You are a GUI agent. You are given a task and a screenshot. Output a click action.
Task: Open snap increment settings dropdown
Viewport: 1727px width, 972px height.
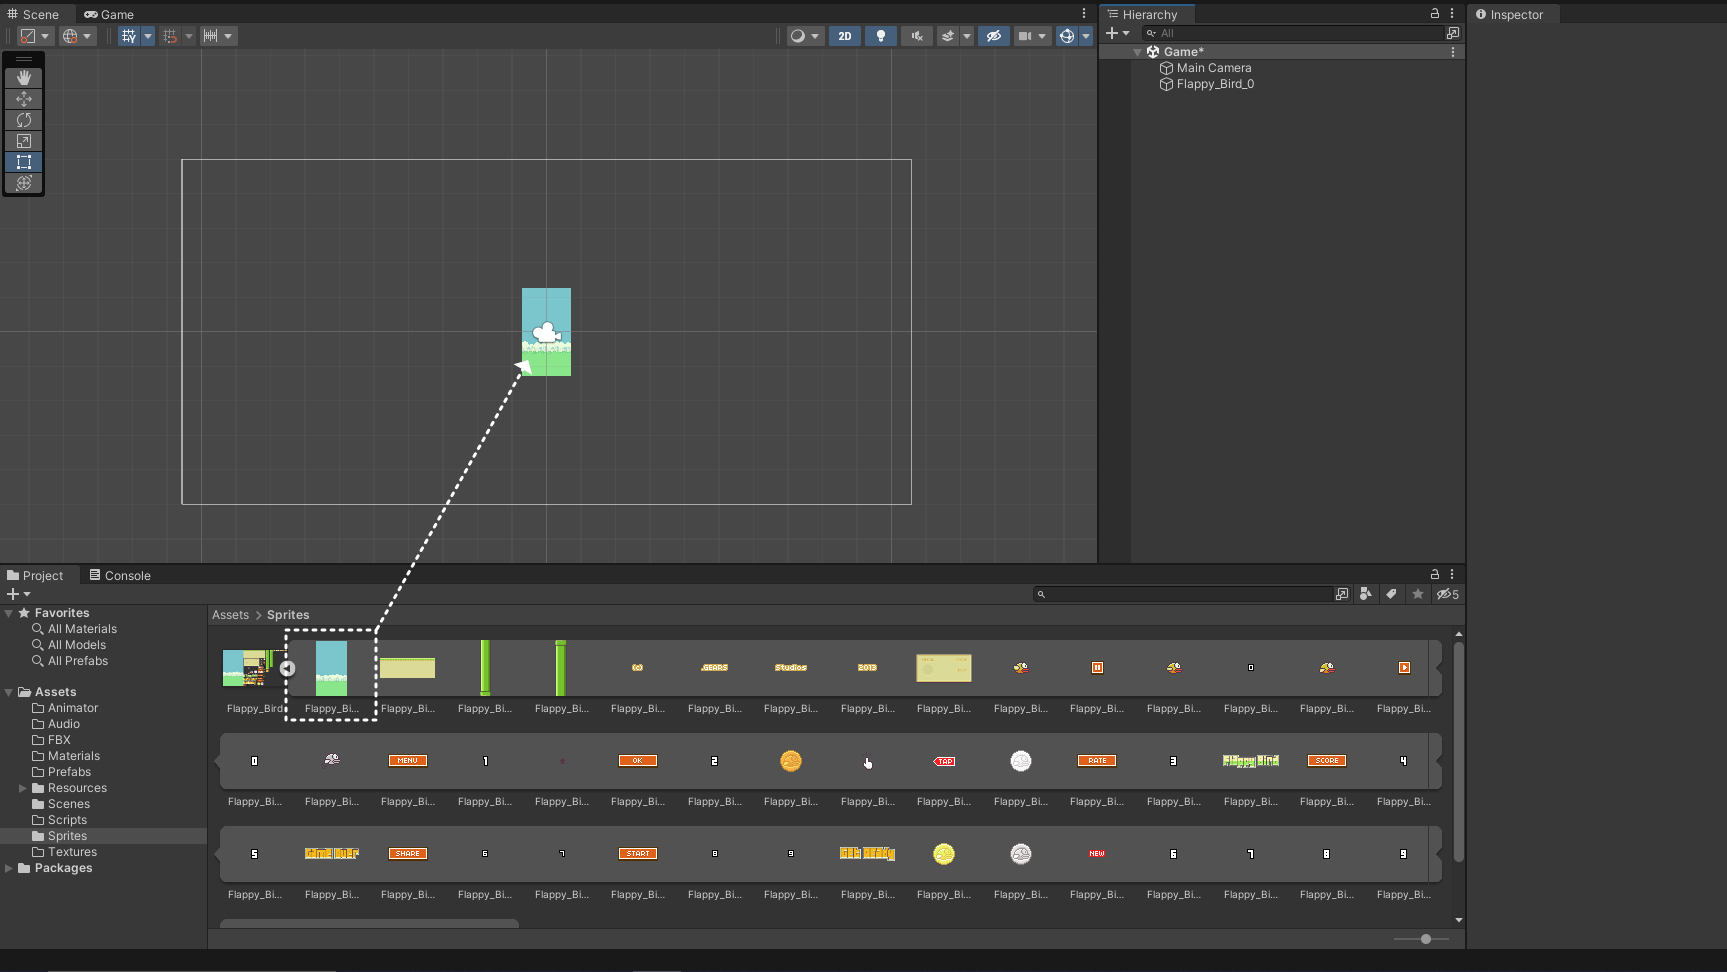tap(217, 36)
